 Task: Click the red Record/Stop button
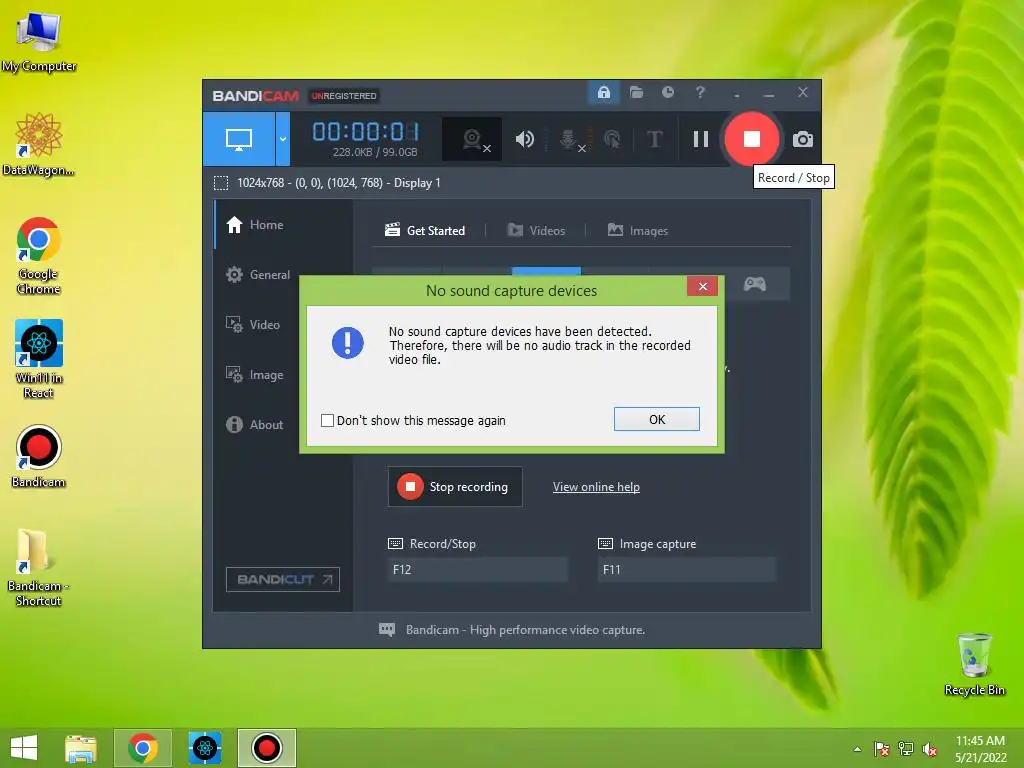752,138
